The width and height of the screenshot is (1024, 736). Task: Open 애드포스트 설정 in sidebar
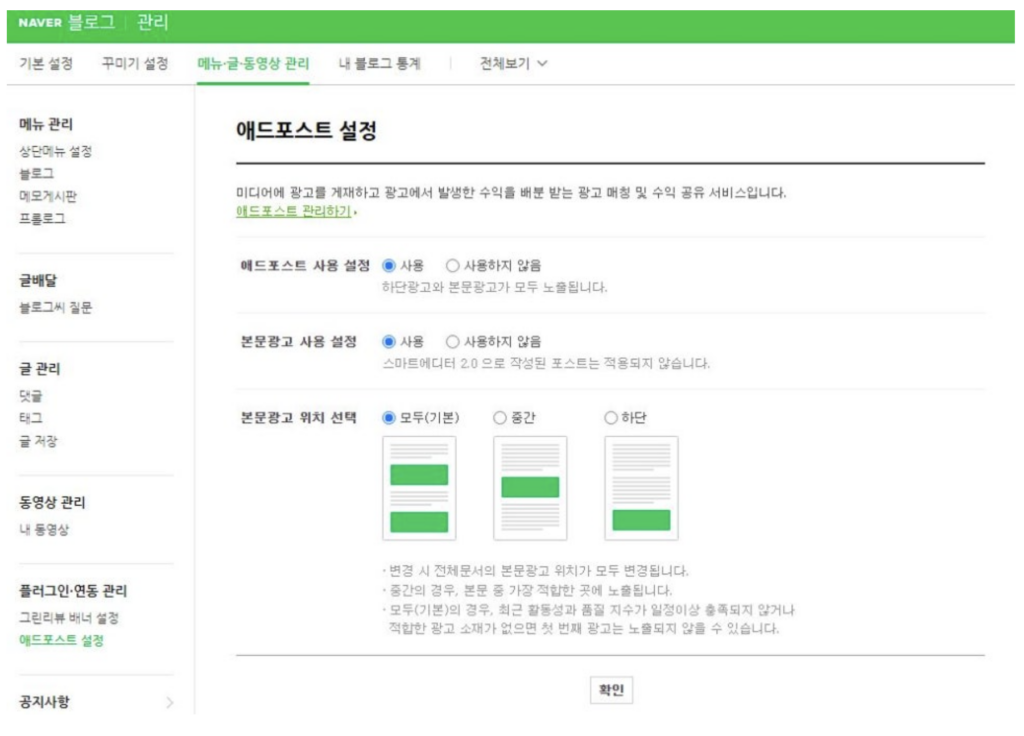pyautogui.click(x=61, y=640)
